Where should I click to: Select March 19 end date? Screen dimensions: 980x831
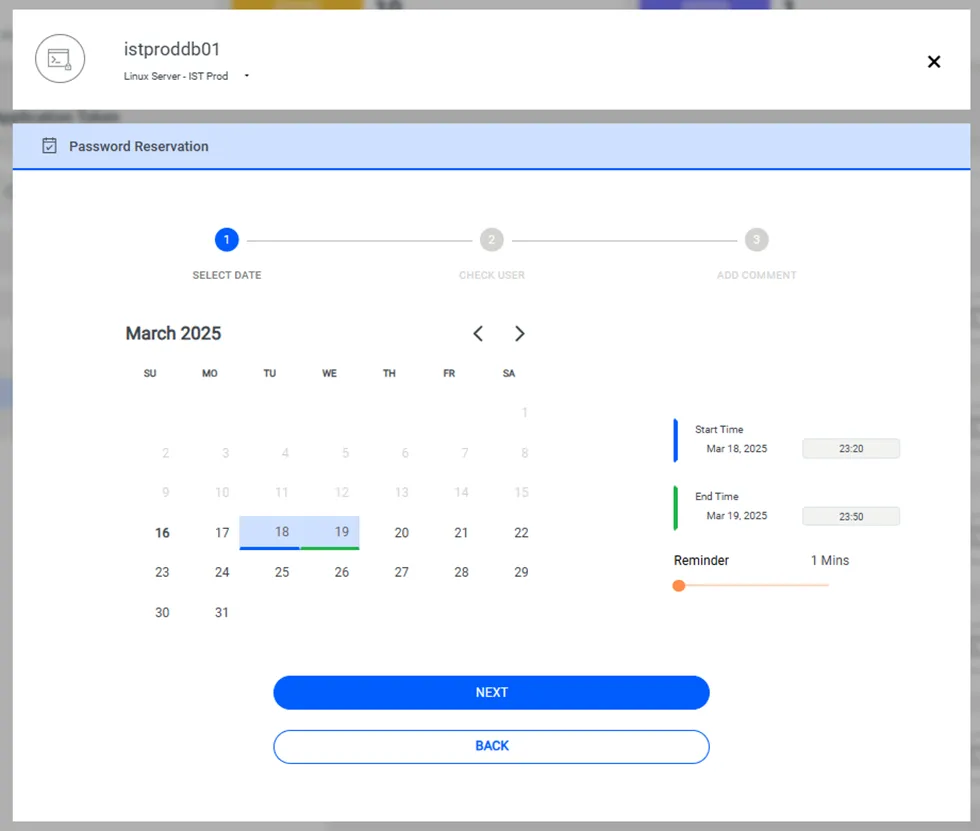329,532
